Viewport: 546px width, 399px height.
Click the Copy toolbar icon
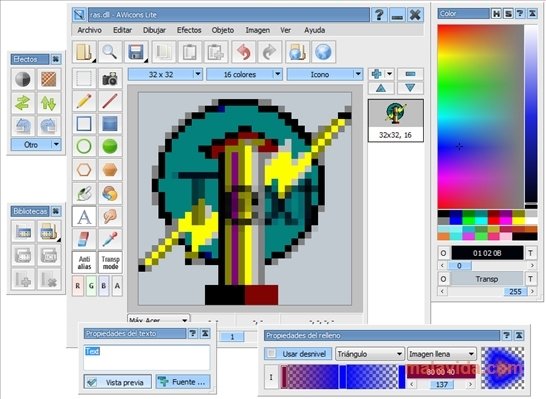tap(164, 52)
